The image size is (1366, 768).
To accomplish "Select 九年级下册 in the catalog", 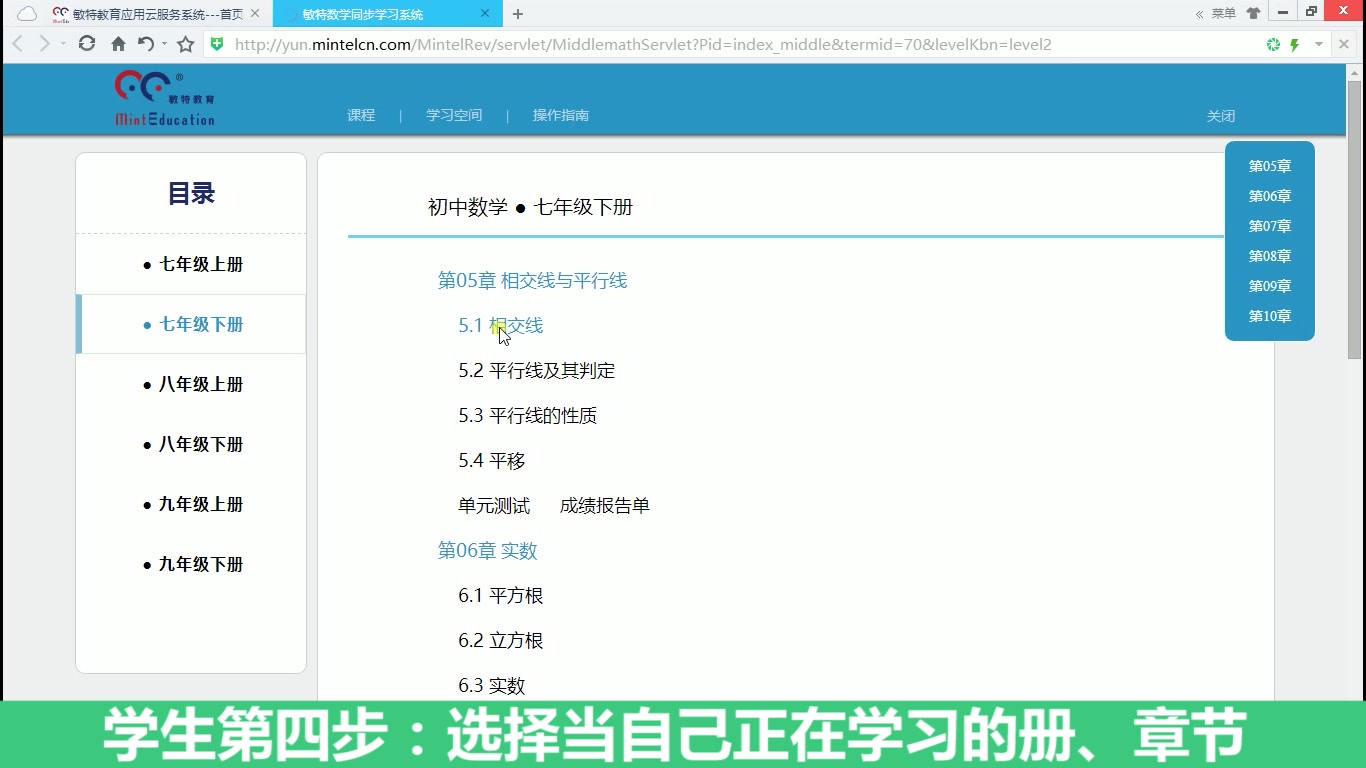I will (191, 564).
